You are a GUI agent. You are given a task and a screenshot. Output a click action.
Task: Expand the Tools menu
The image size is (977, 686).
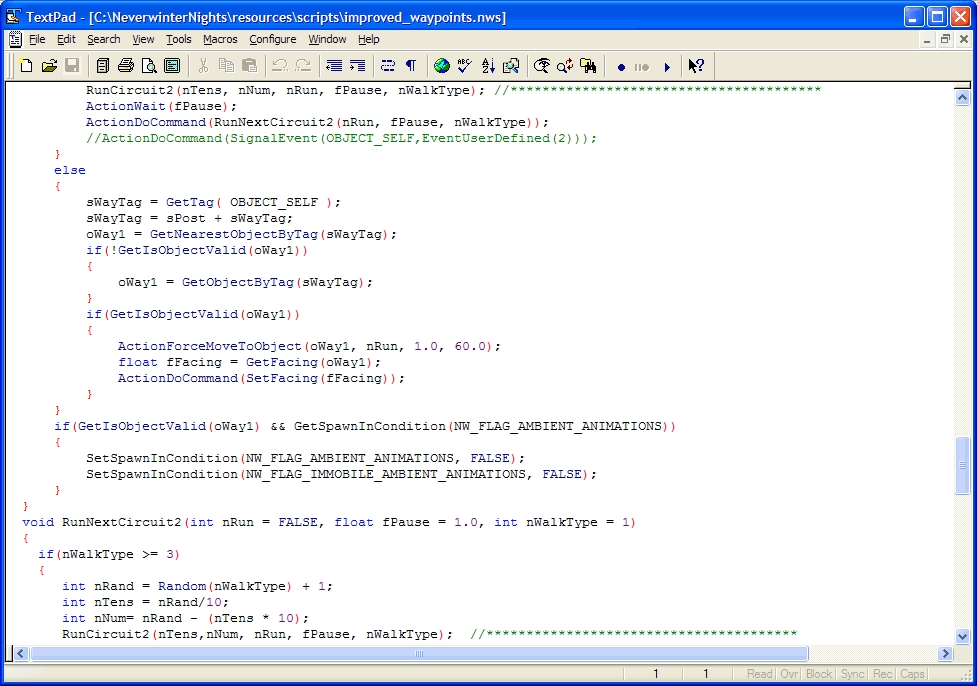(x=179, y=39)
